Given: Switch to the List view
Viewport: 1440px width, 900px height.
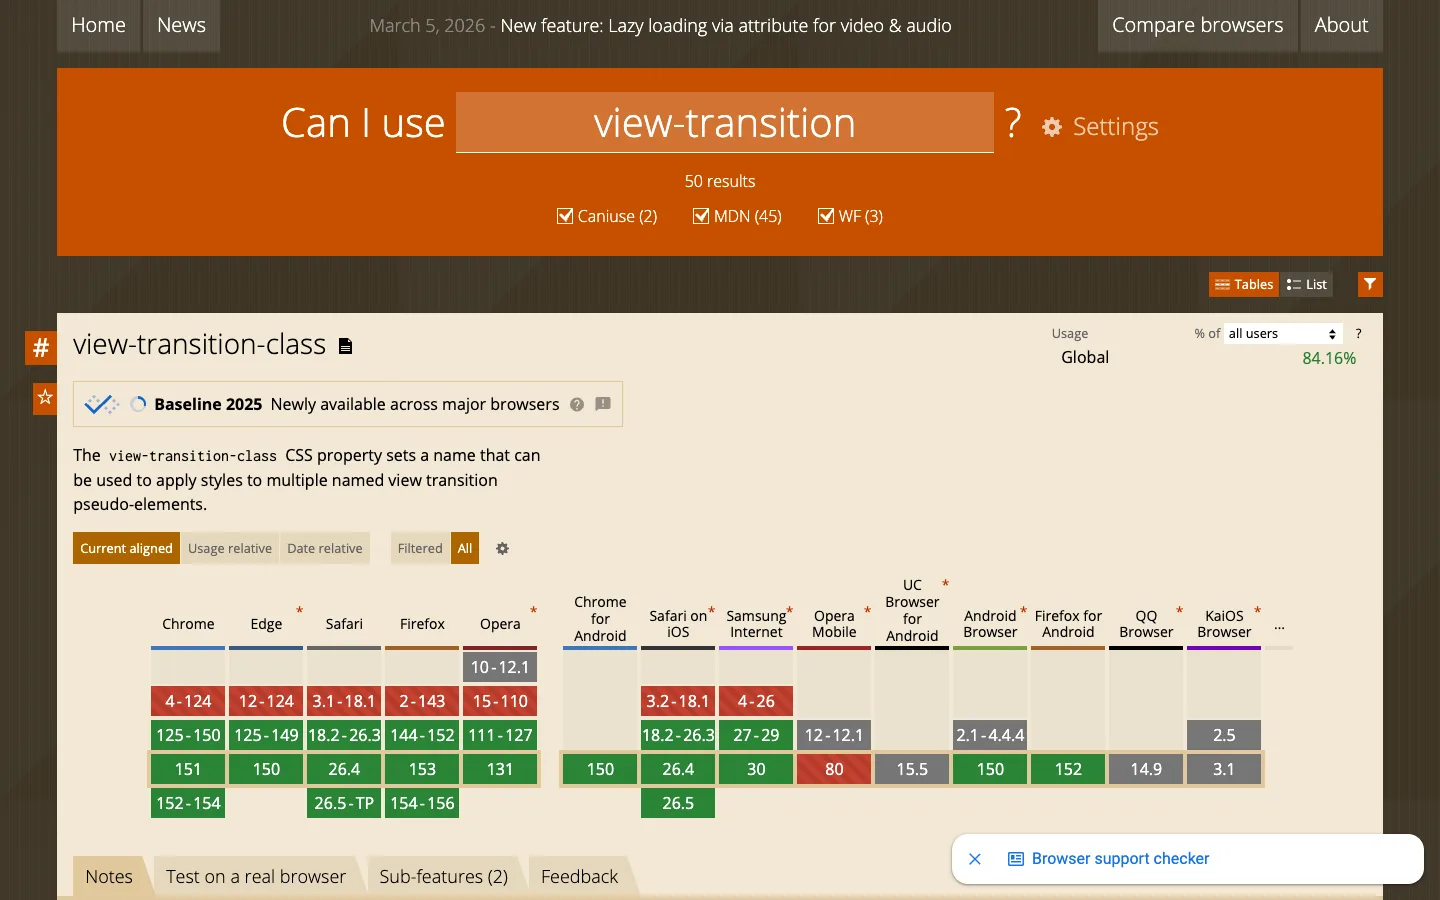Looking at the screenshot, I should point(1306,285).
